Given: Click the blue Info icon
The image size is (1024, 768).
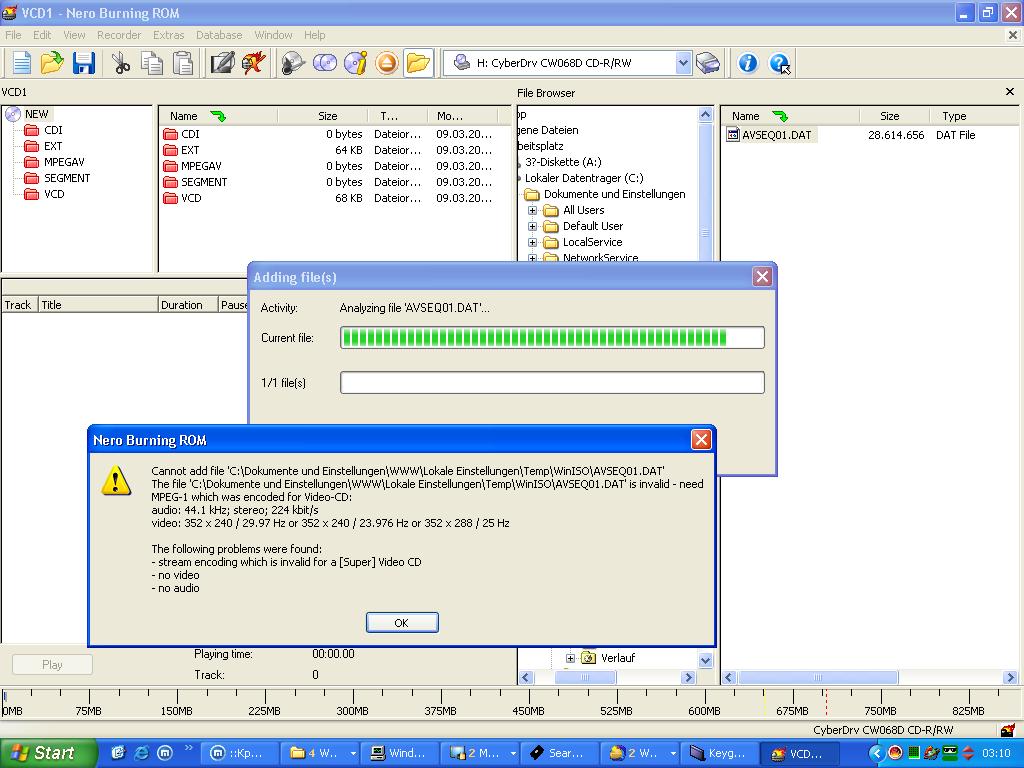Looking at the screenshot, I should click(747, 63).
